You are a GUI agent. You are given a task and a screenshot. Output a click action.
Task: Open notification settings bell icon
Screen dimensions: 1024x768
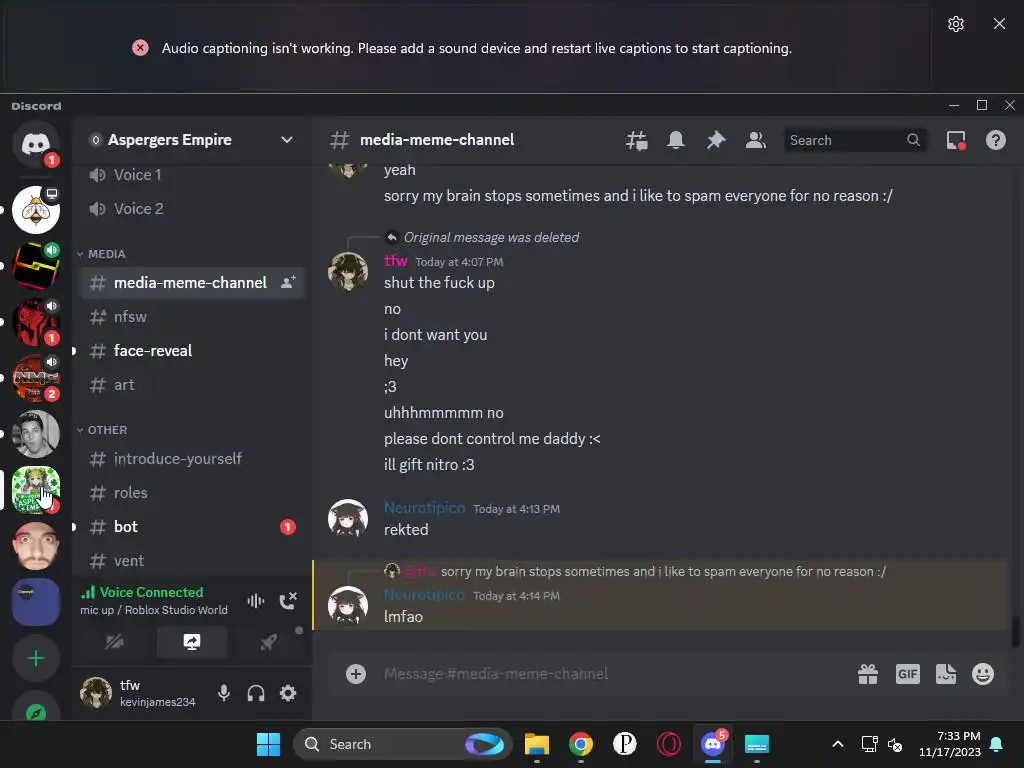676,140
